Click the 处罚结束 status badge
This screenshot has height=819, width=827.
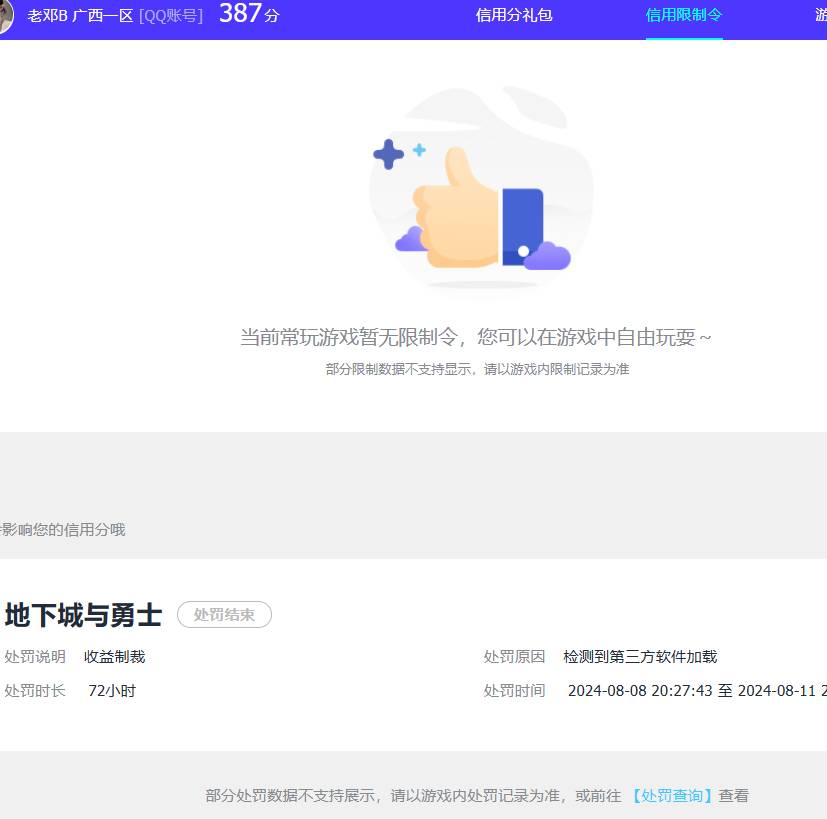click(x=224, y=615)
